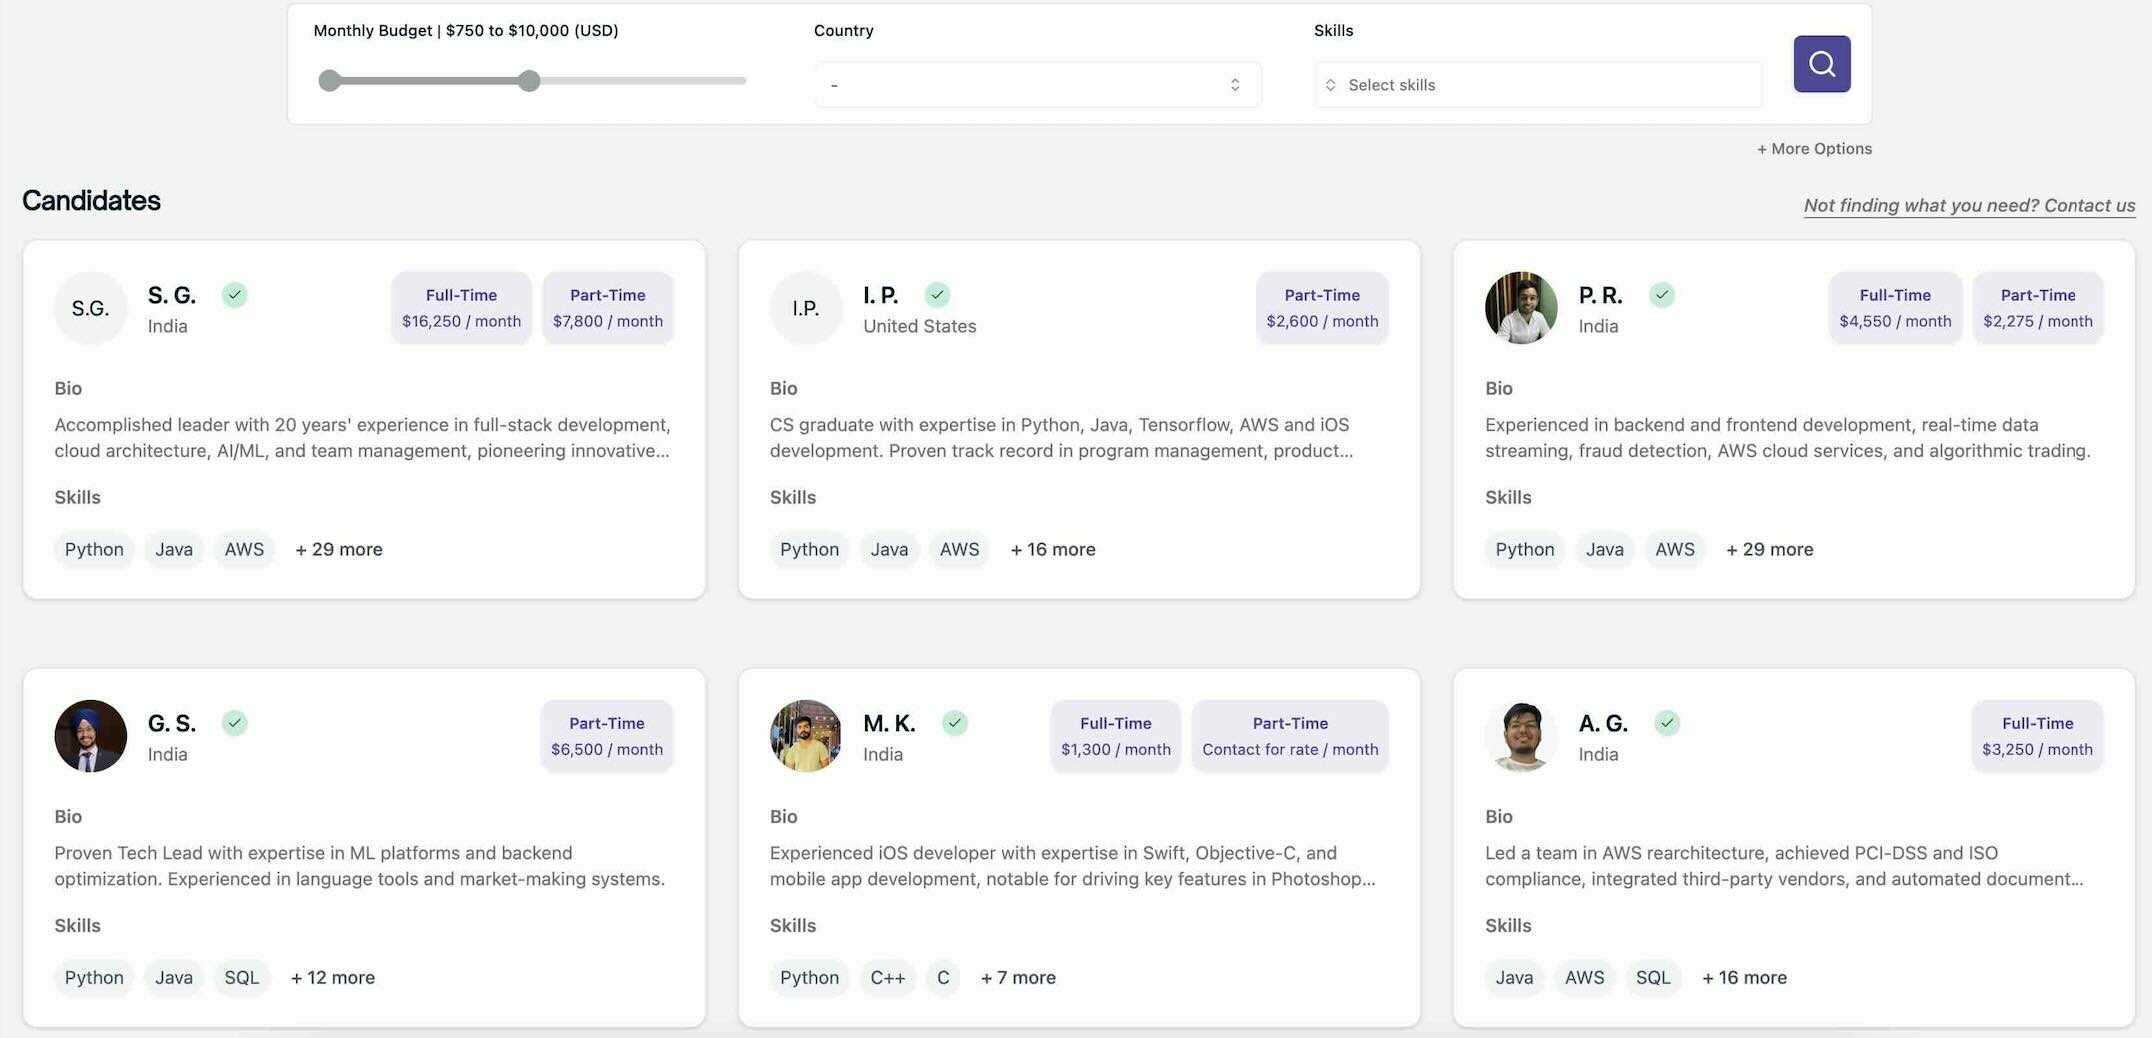This screenshot has height=1038, width=2152.
Task: Click I. P.'s green verified badge
Action: point(937,295)
